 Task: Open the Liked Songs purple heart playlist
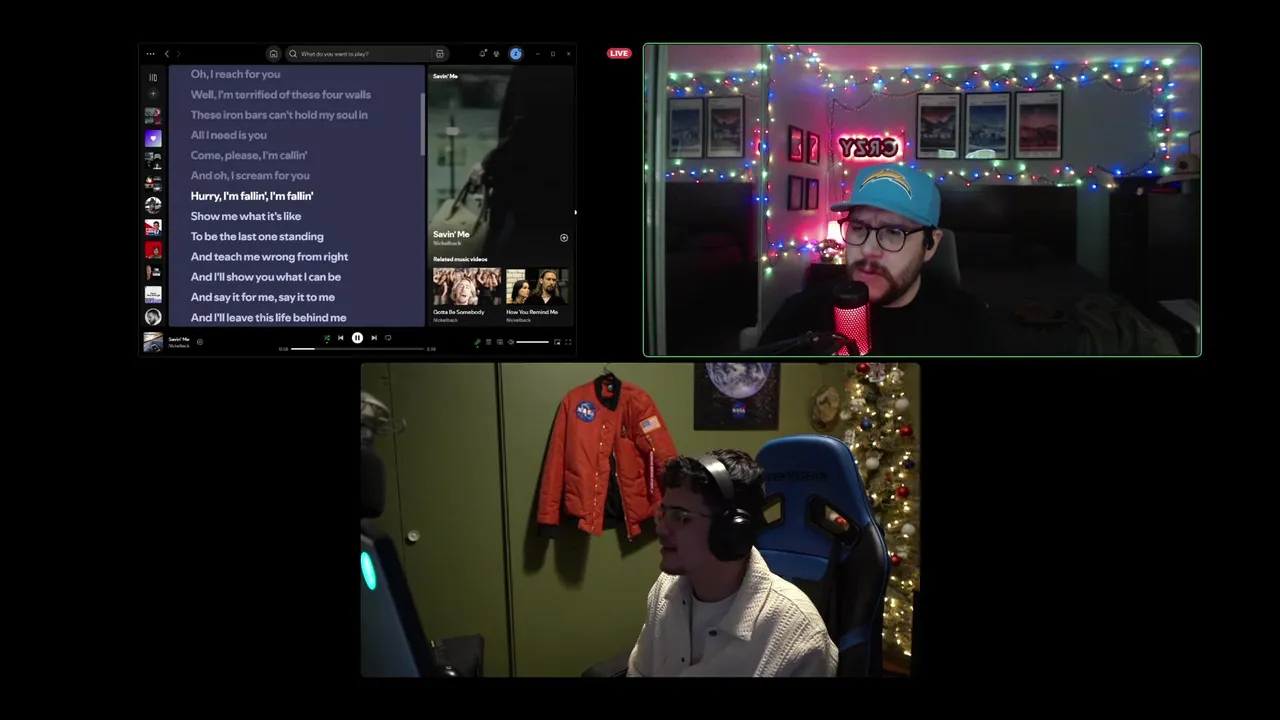point(153,138)
